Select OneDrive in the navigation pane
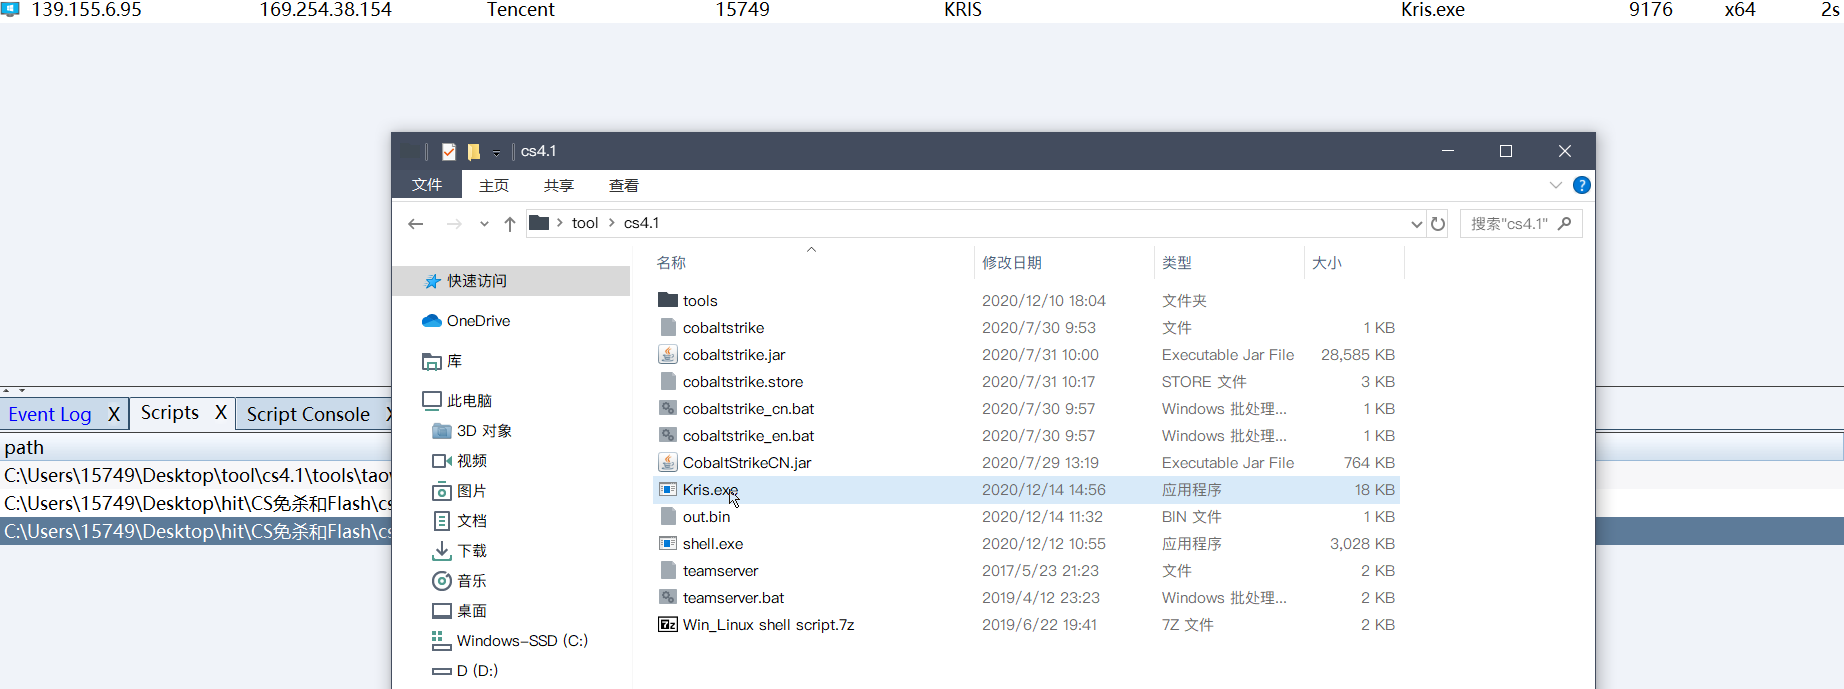Image resolution: width=1844 pixels, height=689 pixels. point(478,321)
